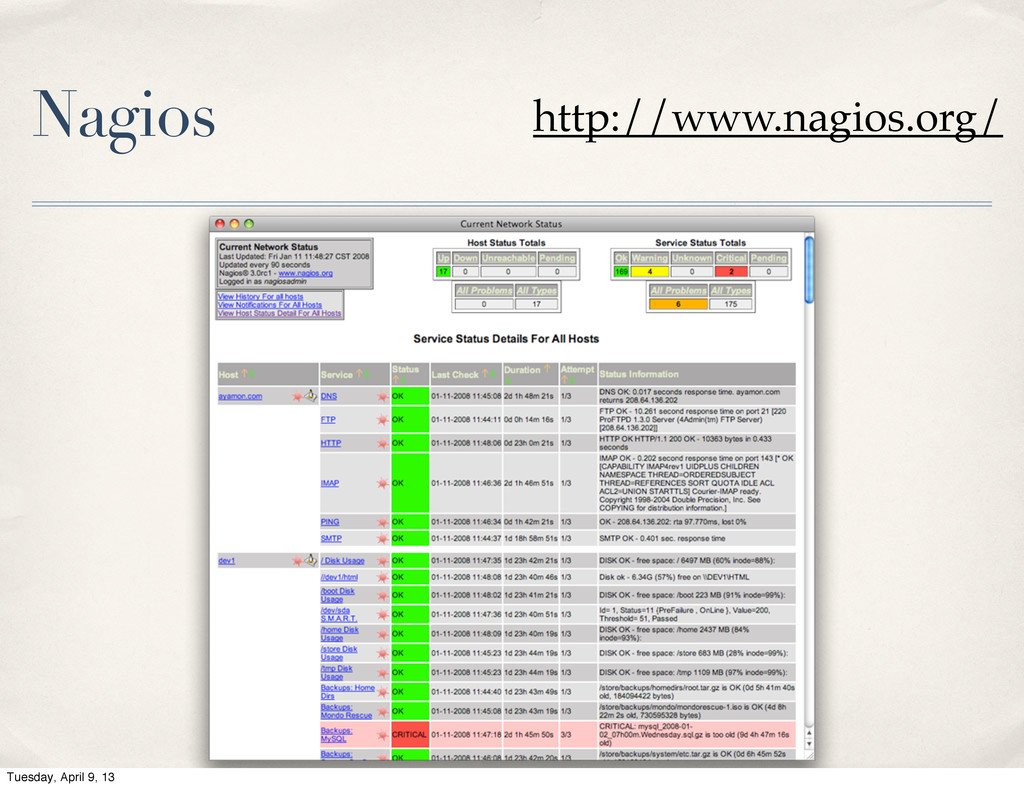Click the scrollbar down arrow in browser window
The width and height of the screenshot is (1024, 788).
pyautogui.click(x=809, y=744)
